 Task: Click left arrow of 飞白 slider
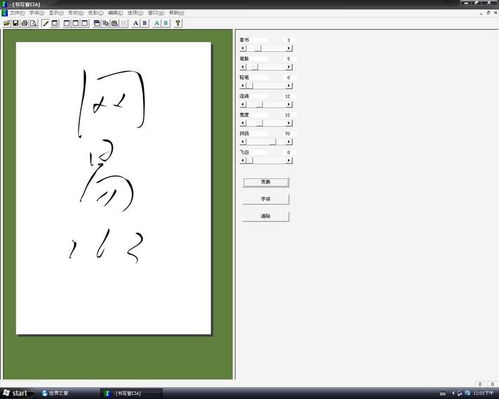coord(243,160)
